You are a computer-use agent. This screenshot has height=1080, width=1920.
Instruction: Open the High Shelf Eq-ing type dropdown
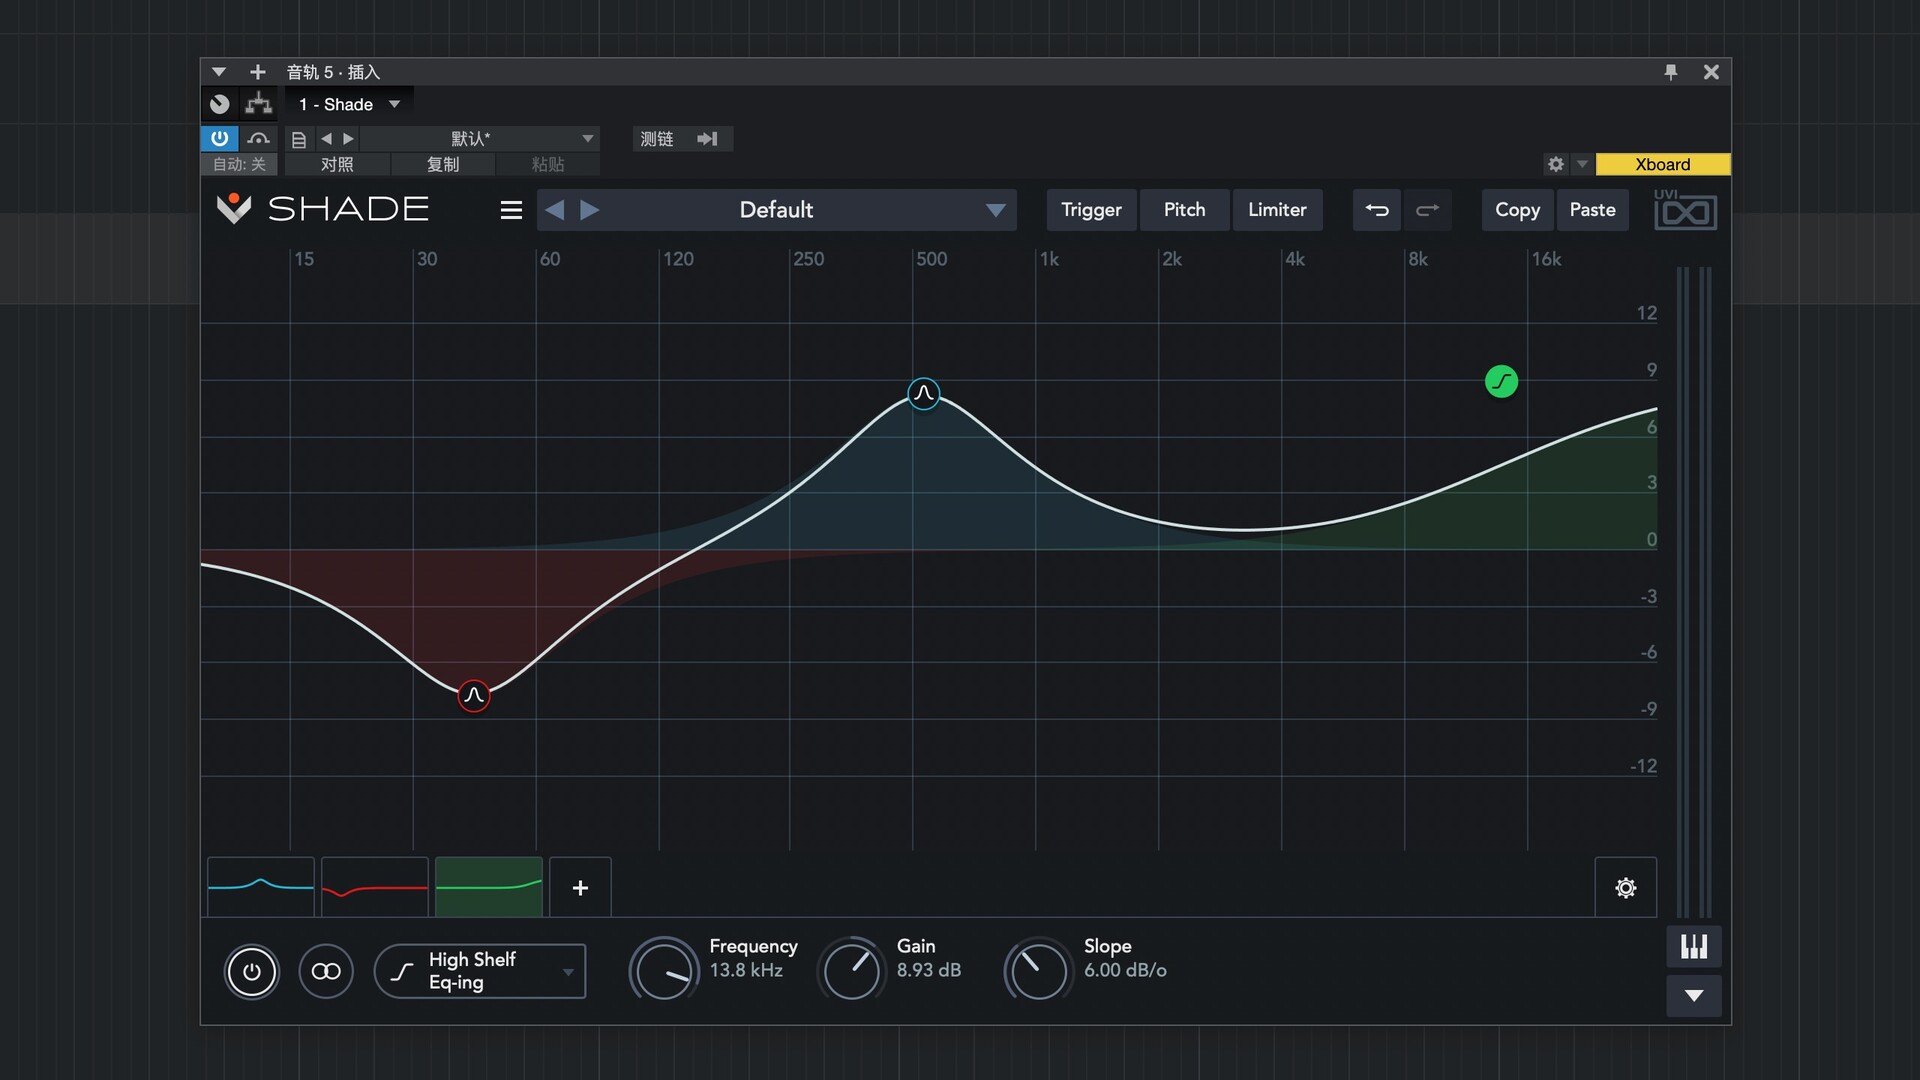point(480,971)
